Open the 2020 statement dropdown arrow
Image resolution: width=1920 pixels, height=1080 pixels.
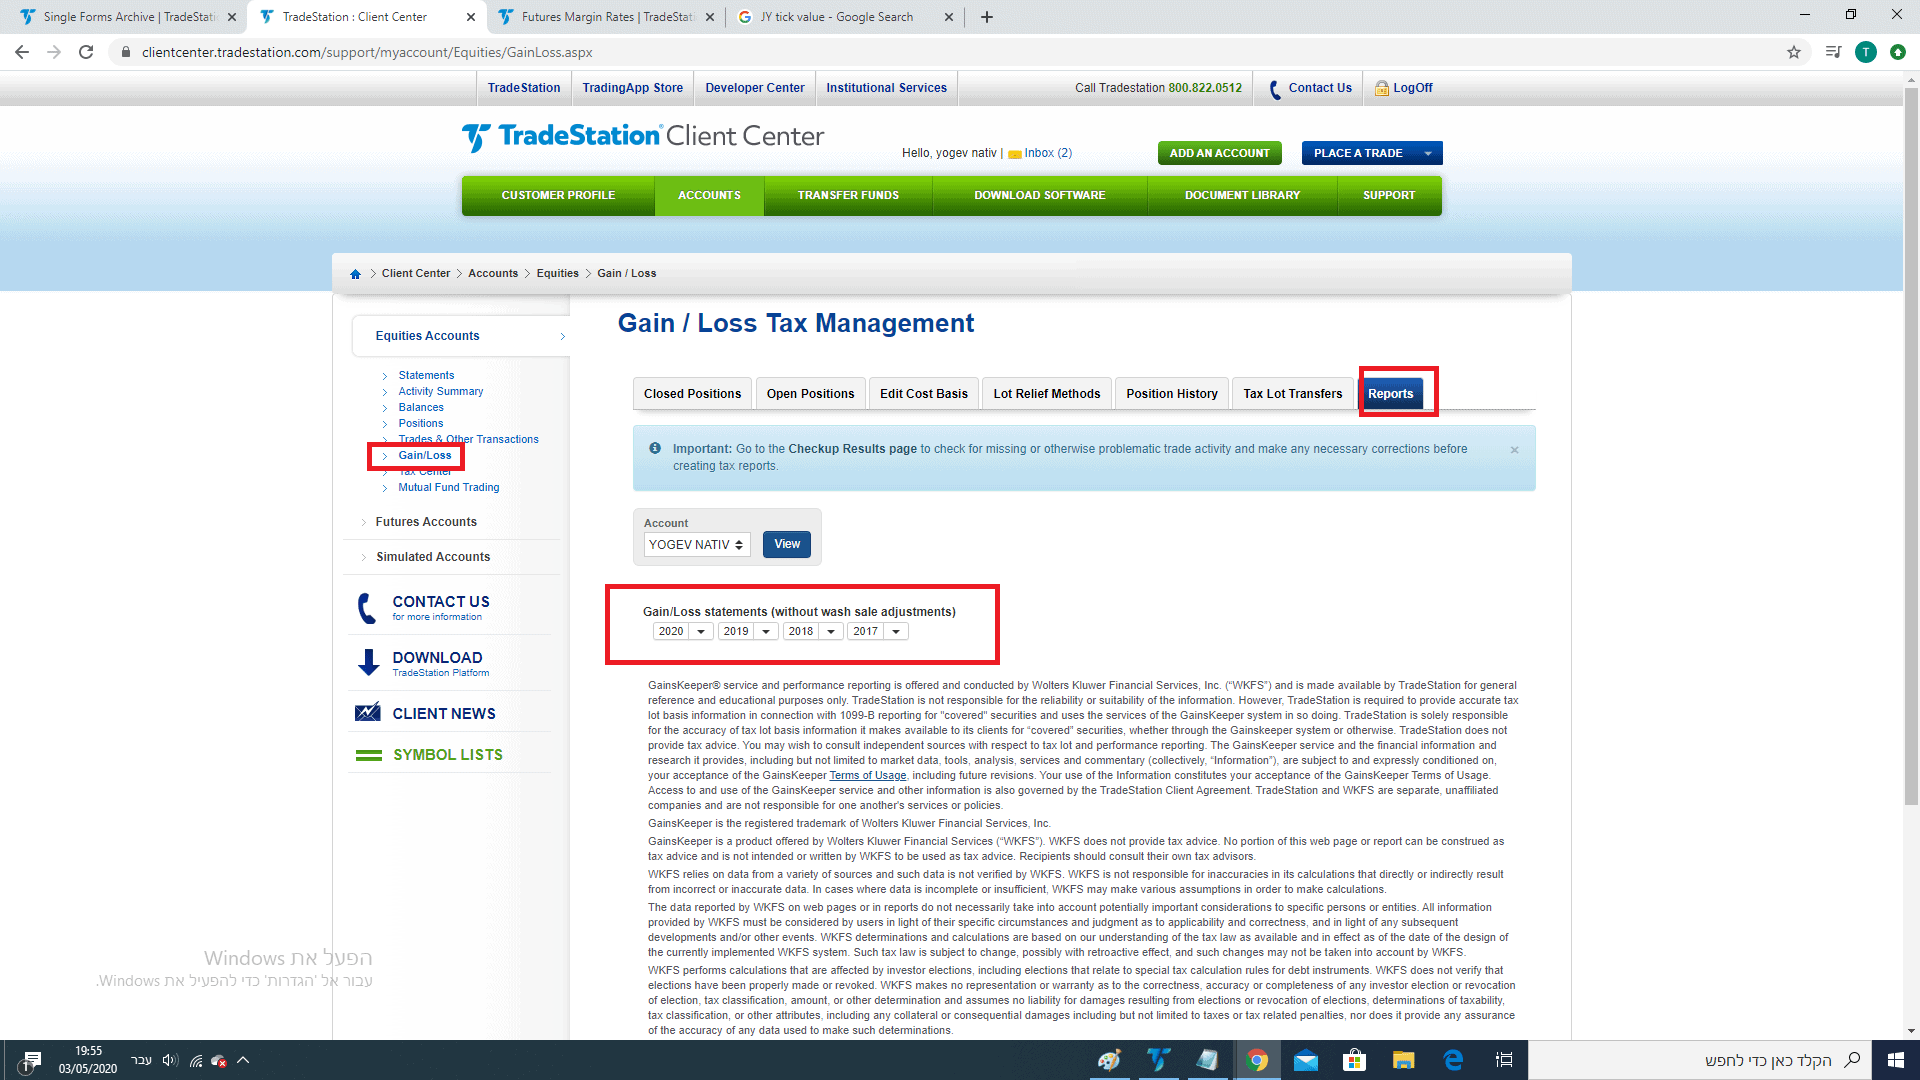701,632
